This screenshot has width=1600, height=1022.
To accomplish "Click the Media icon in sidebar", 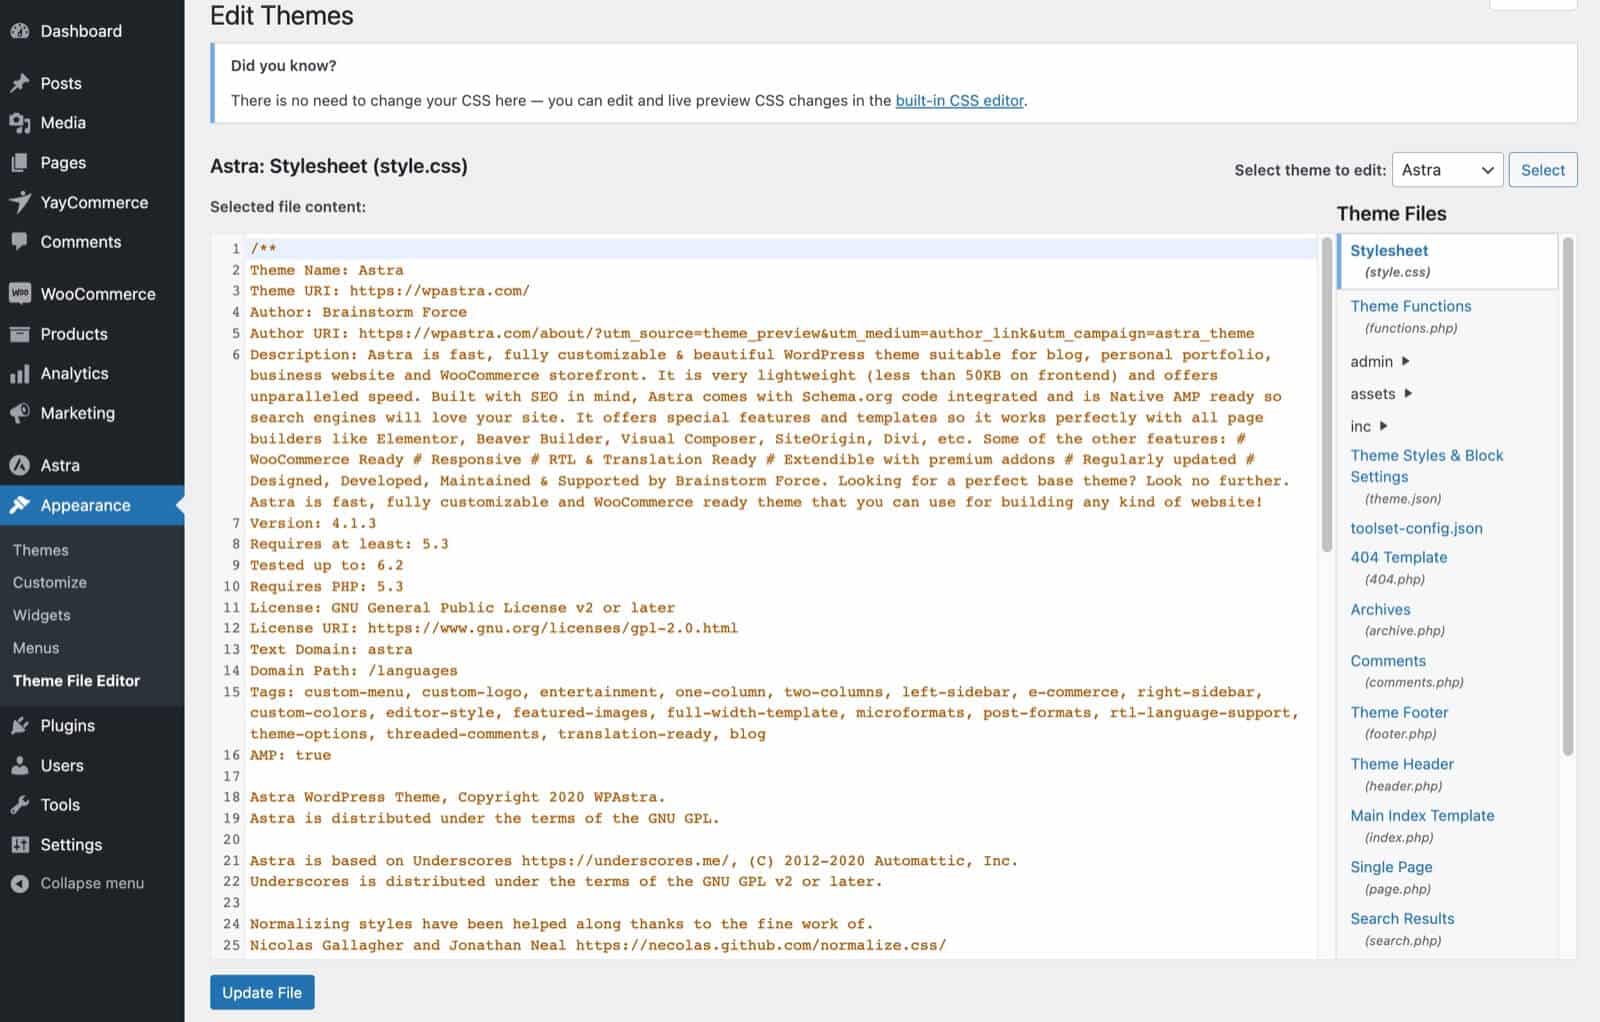I will click(20, 123).
